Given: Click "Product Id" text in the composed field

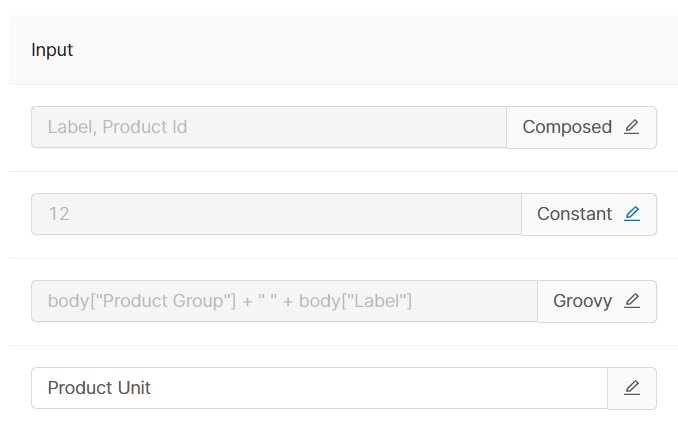Looking at the screenshot, I should click(x=144, y=127).
